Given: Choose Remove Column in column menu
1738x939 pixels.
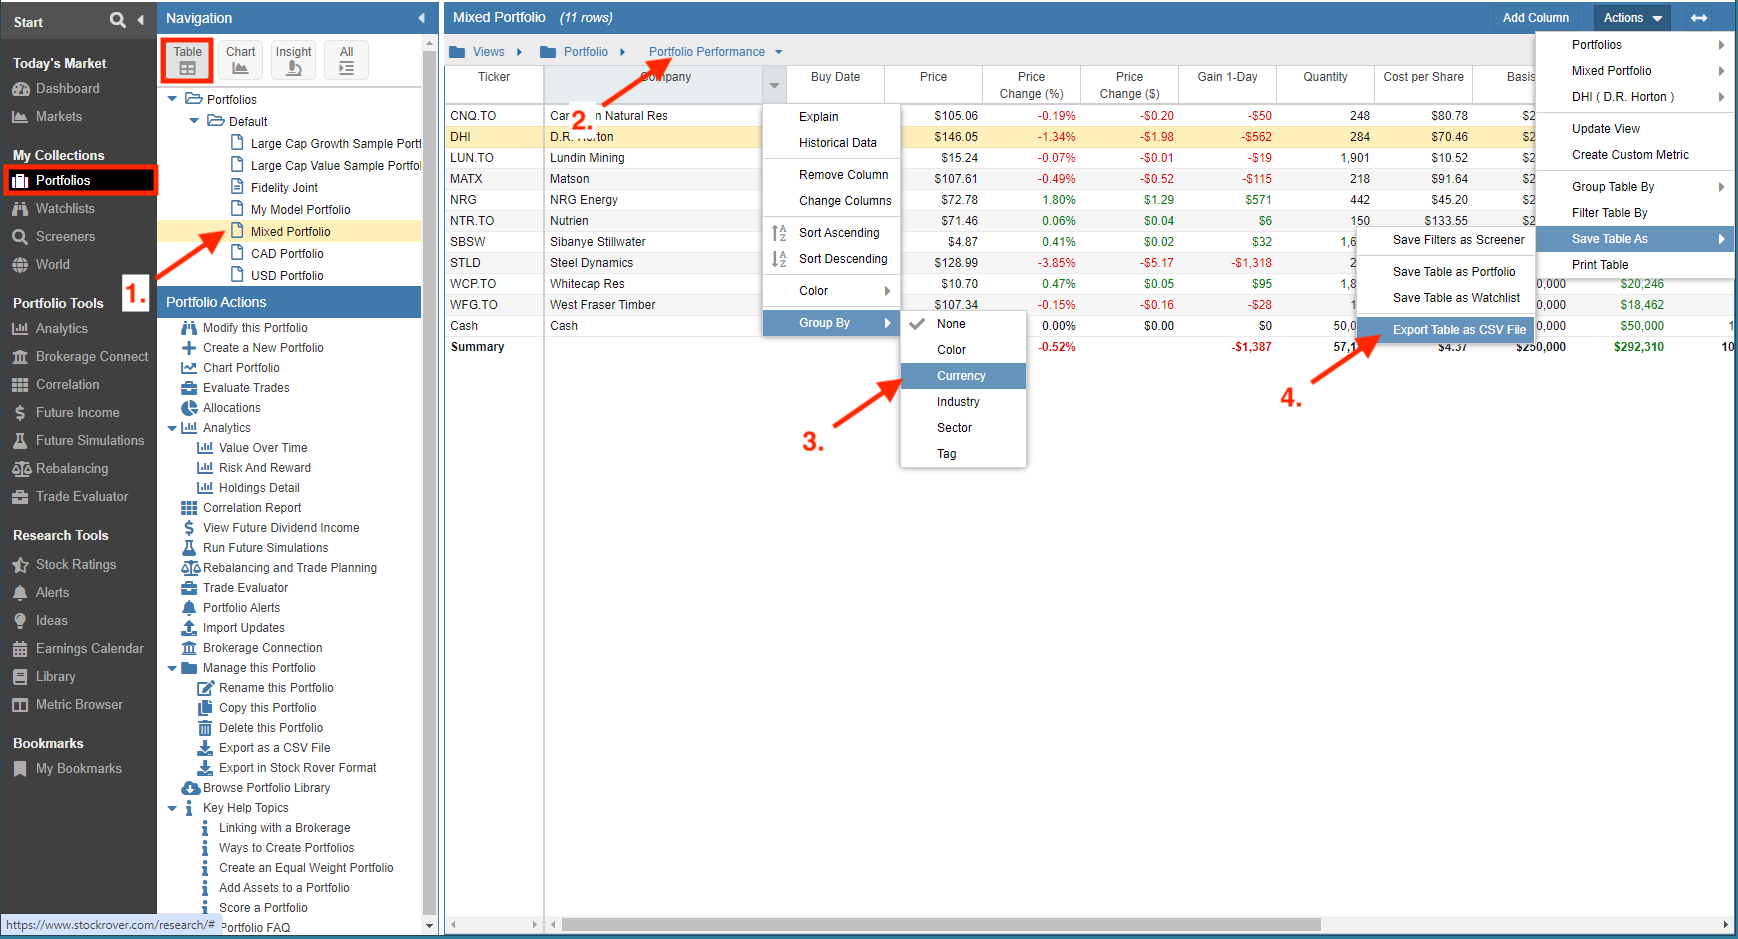Looking at the screenshot, I should click(x=831, y=175).
